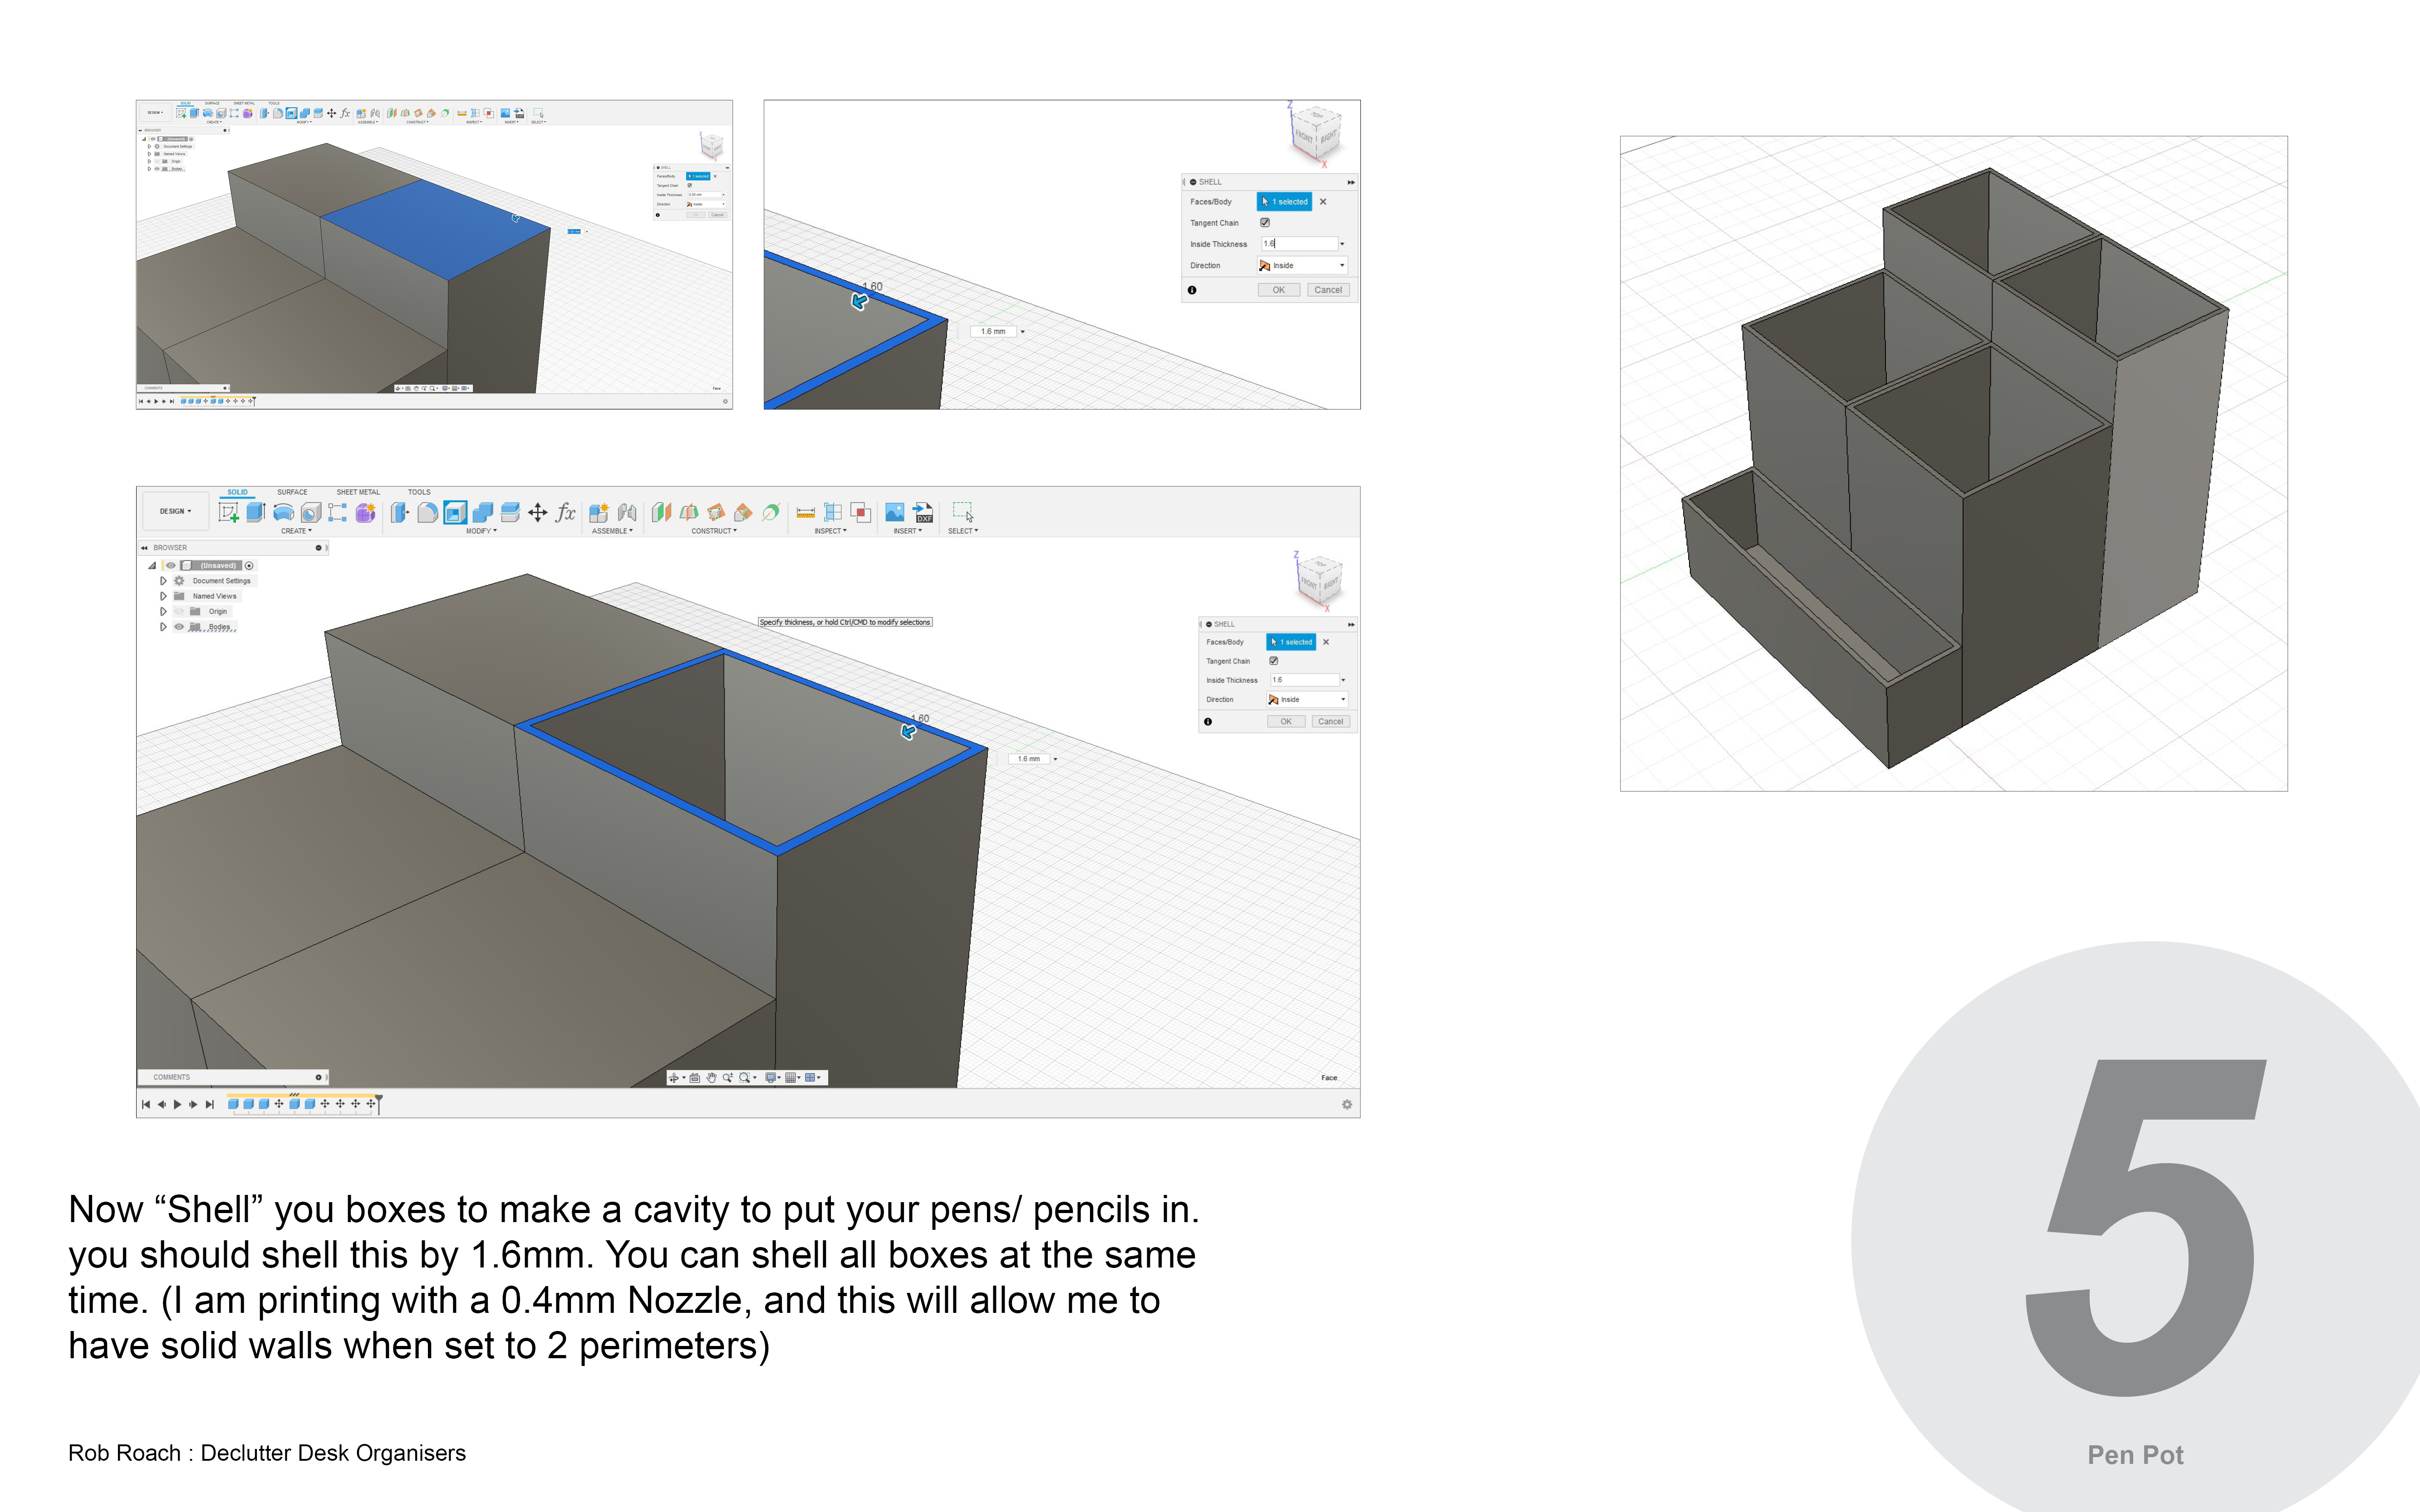Click OK in the Shell dialog
This screenshot has width=2420, height=1512.
pyautogui.click(x=1285, y=721)
